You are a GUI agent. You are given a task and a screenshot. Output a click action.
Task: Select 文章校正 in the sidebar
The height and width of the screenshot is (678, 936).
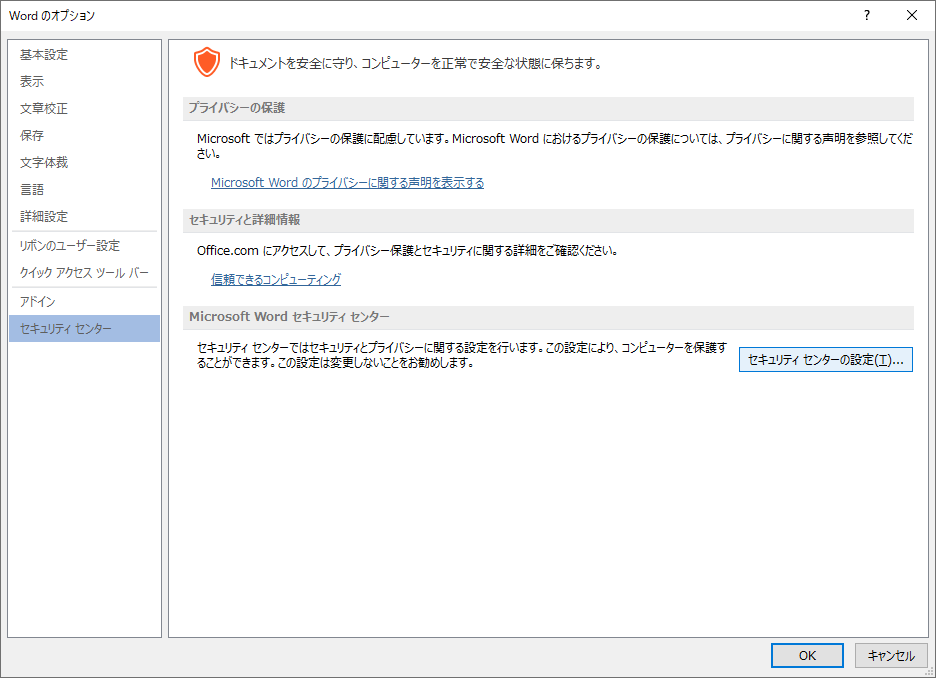click(x=44, y=109)
